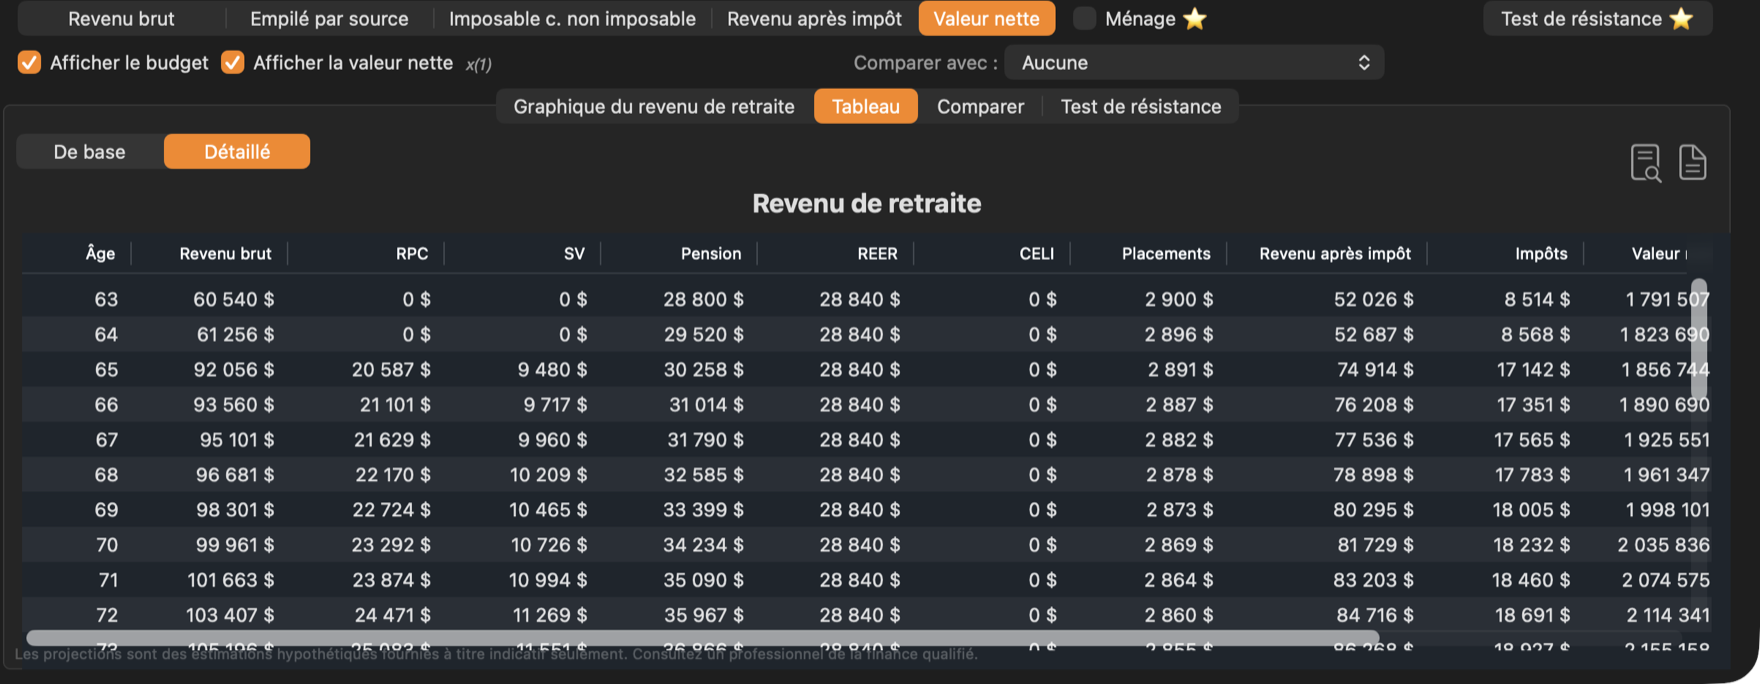
Task: Switch to Revenu brut view
Action: pyautogui.click(x=121, y=18)
